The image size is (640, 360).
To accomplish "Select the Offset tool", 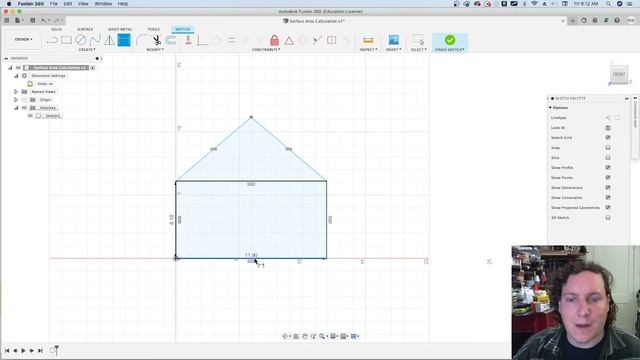I will (x=171, y=40).
